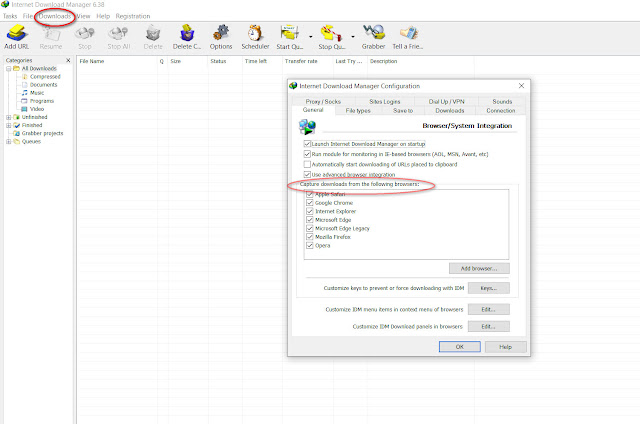Click the Help button in configuration dialog

(505, 347)
